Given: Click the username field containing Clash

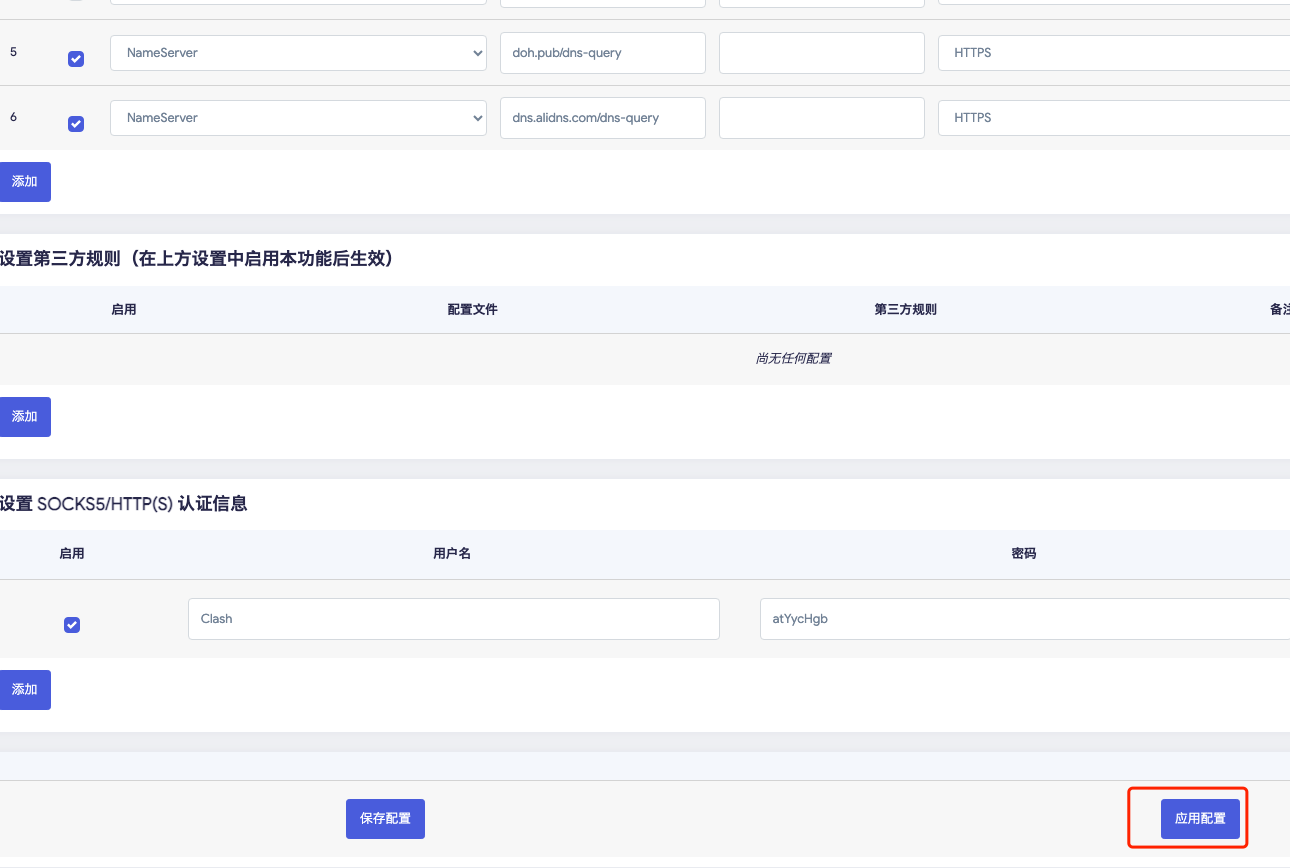Looking at the screenshot, I should tap(453, 619).
